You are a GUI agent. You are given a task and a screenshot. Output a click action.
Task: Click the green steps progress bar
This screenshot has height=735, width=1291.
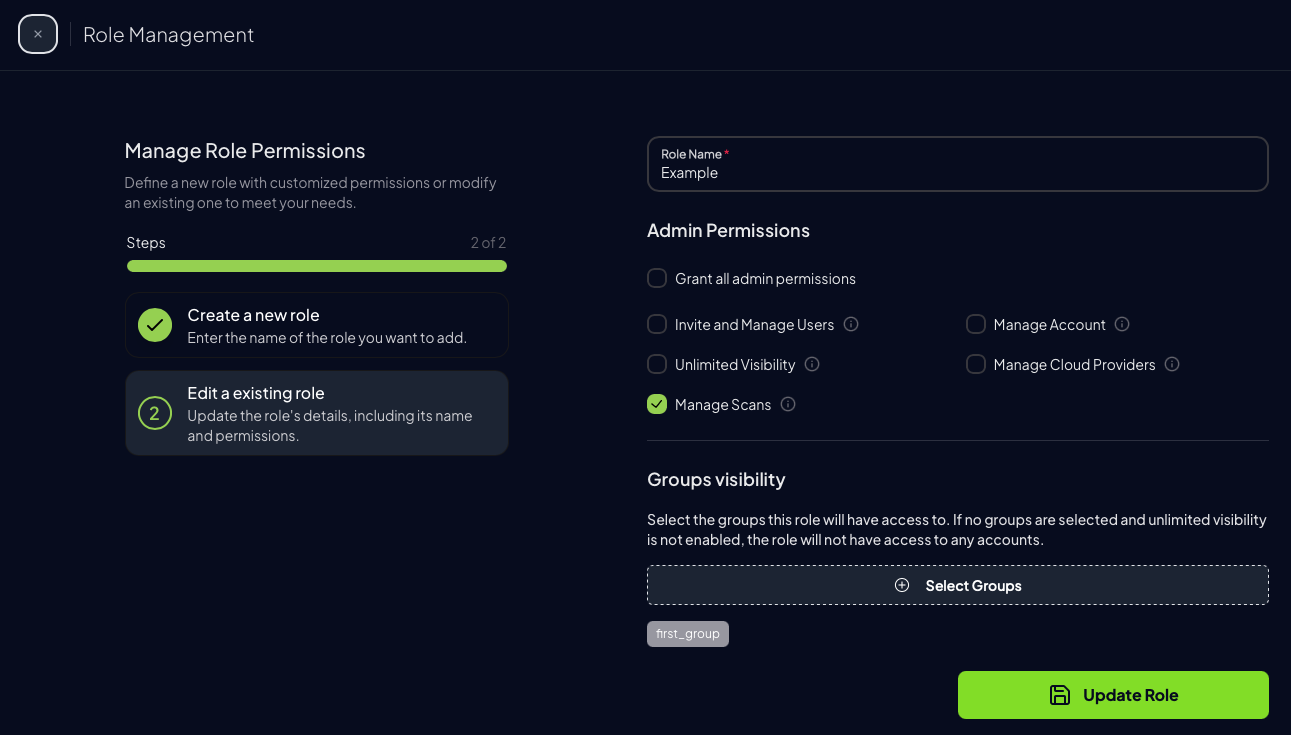click(316, 266)
